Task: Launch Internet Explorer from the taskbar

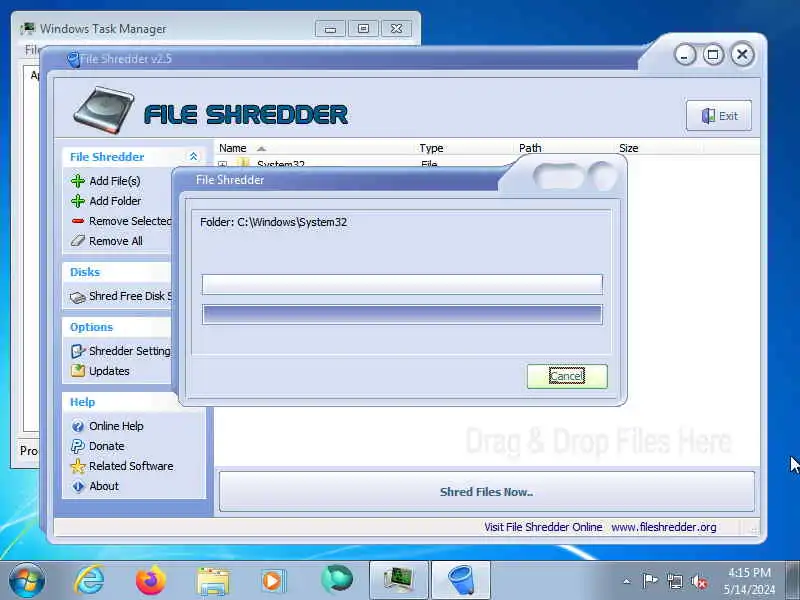Action: [90, 580]
